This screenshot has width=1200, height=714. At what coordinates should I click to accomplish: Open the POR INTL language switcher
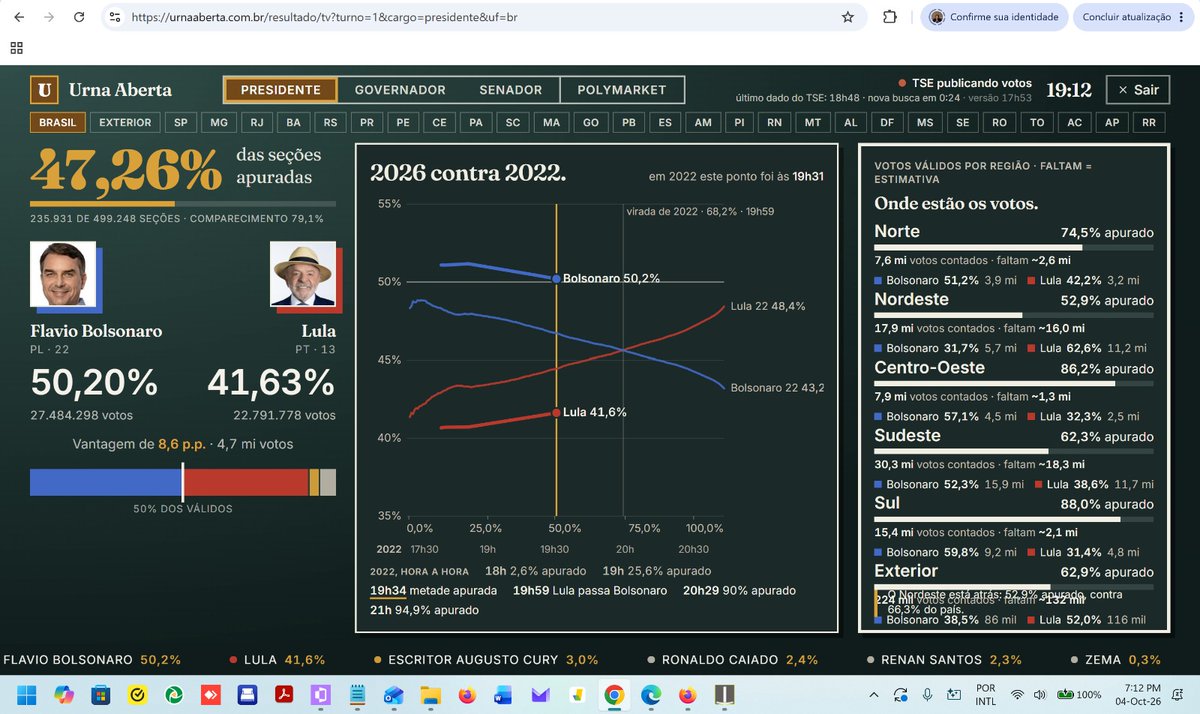coord(984,694)
